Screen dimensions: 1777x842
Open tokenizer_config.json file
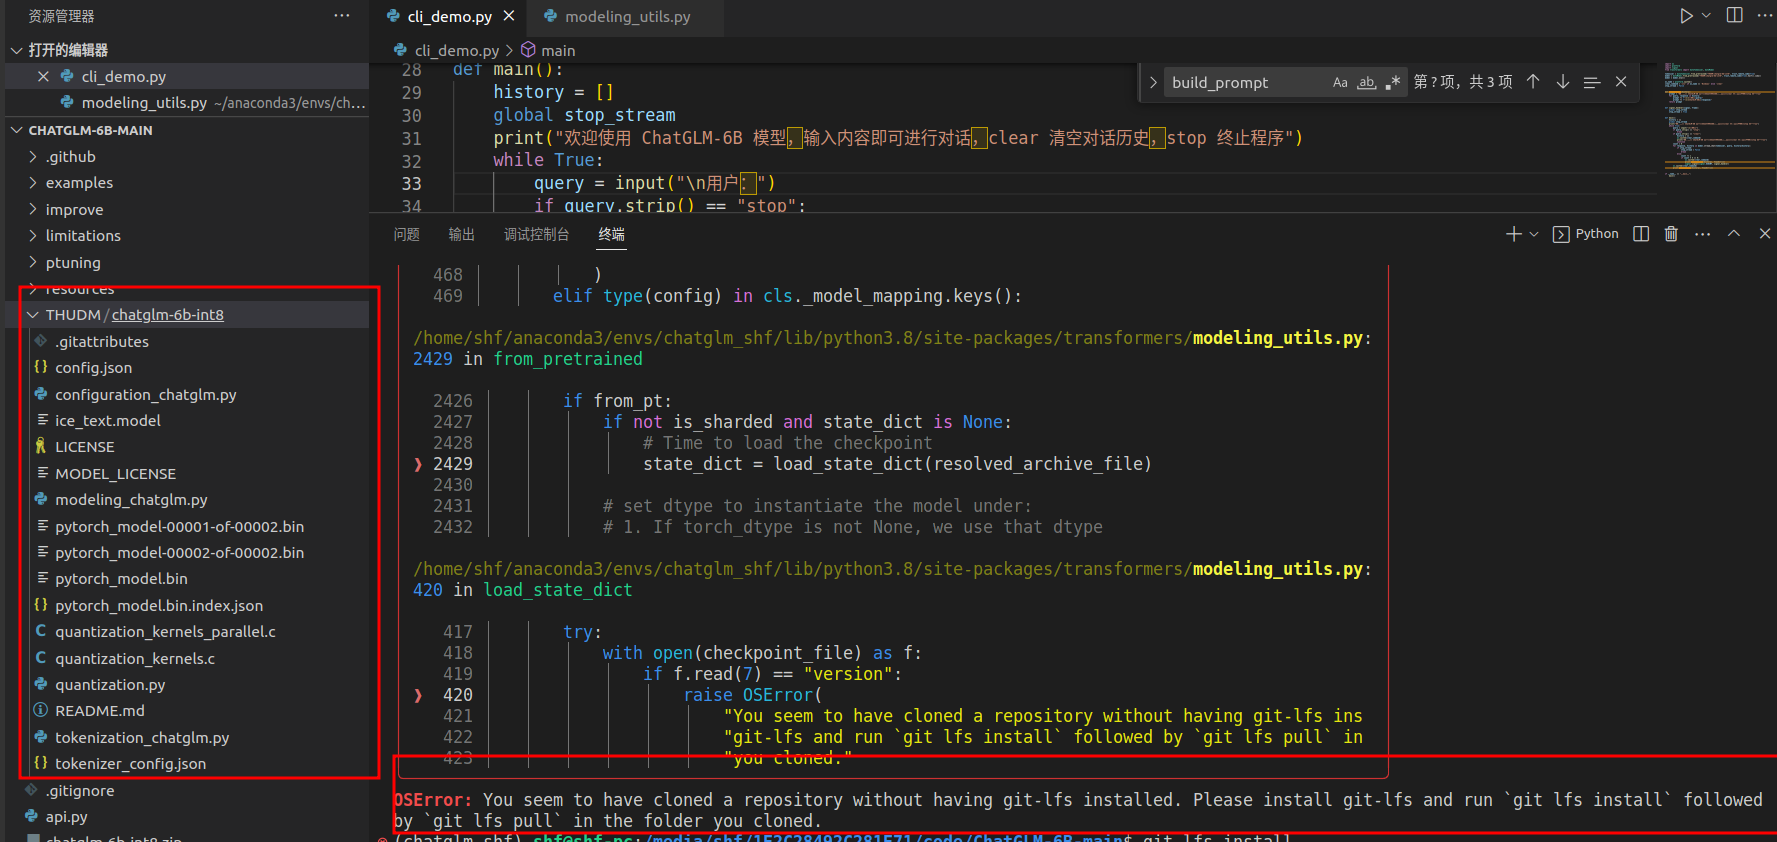pyautogui.click(x=187, y=764)
